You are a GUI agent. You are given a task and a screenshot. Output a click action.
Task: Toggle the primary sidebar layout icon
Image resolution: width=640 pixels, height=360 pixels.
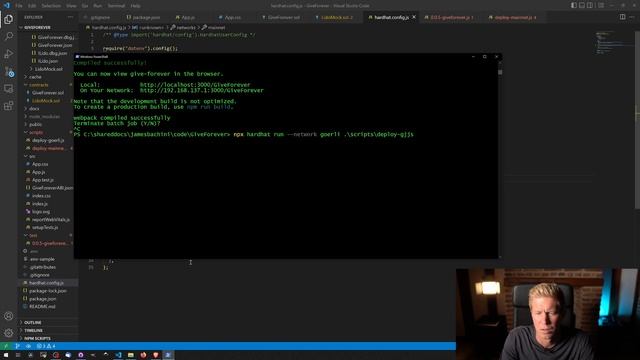tap(574, 5)
